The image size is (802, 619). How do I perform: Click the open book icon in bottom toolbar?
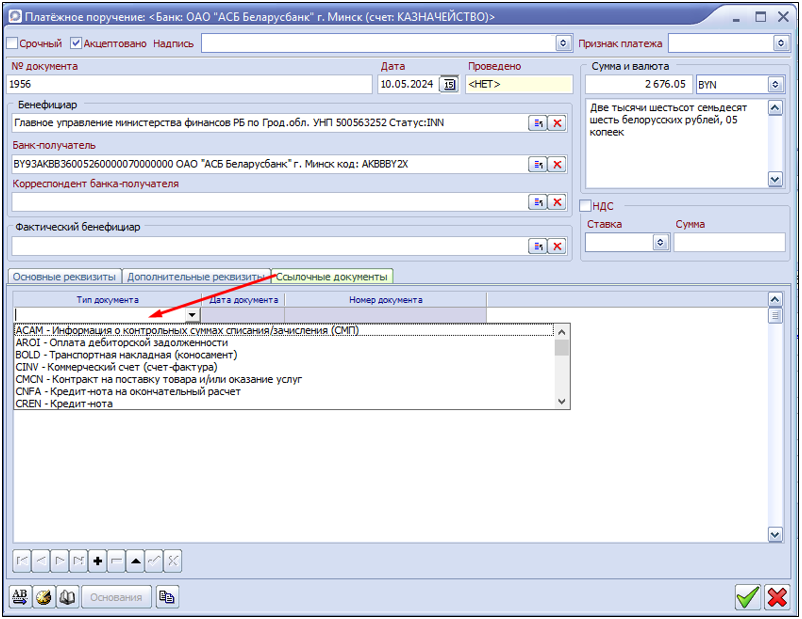pyautogui.click(x=67, y=598)
